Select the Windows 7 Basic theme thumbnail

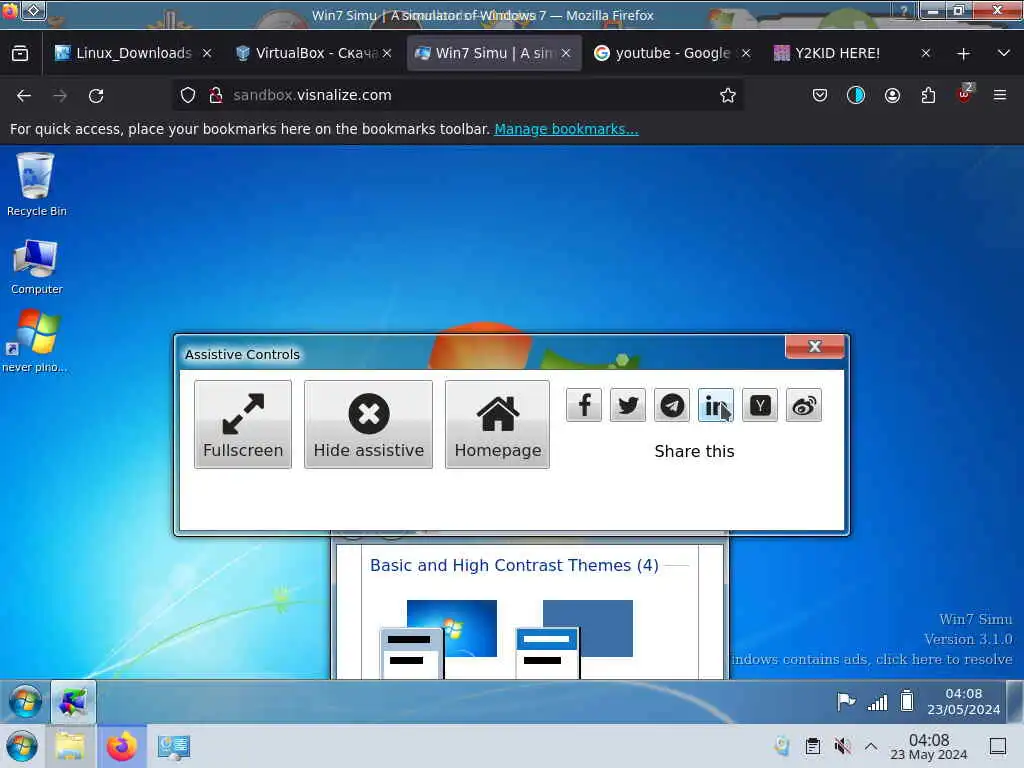point(439,639)
